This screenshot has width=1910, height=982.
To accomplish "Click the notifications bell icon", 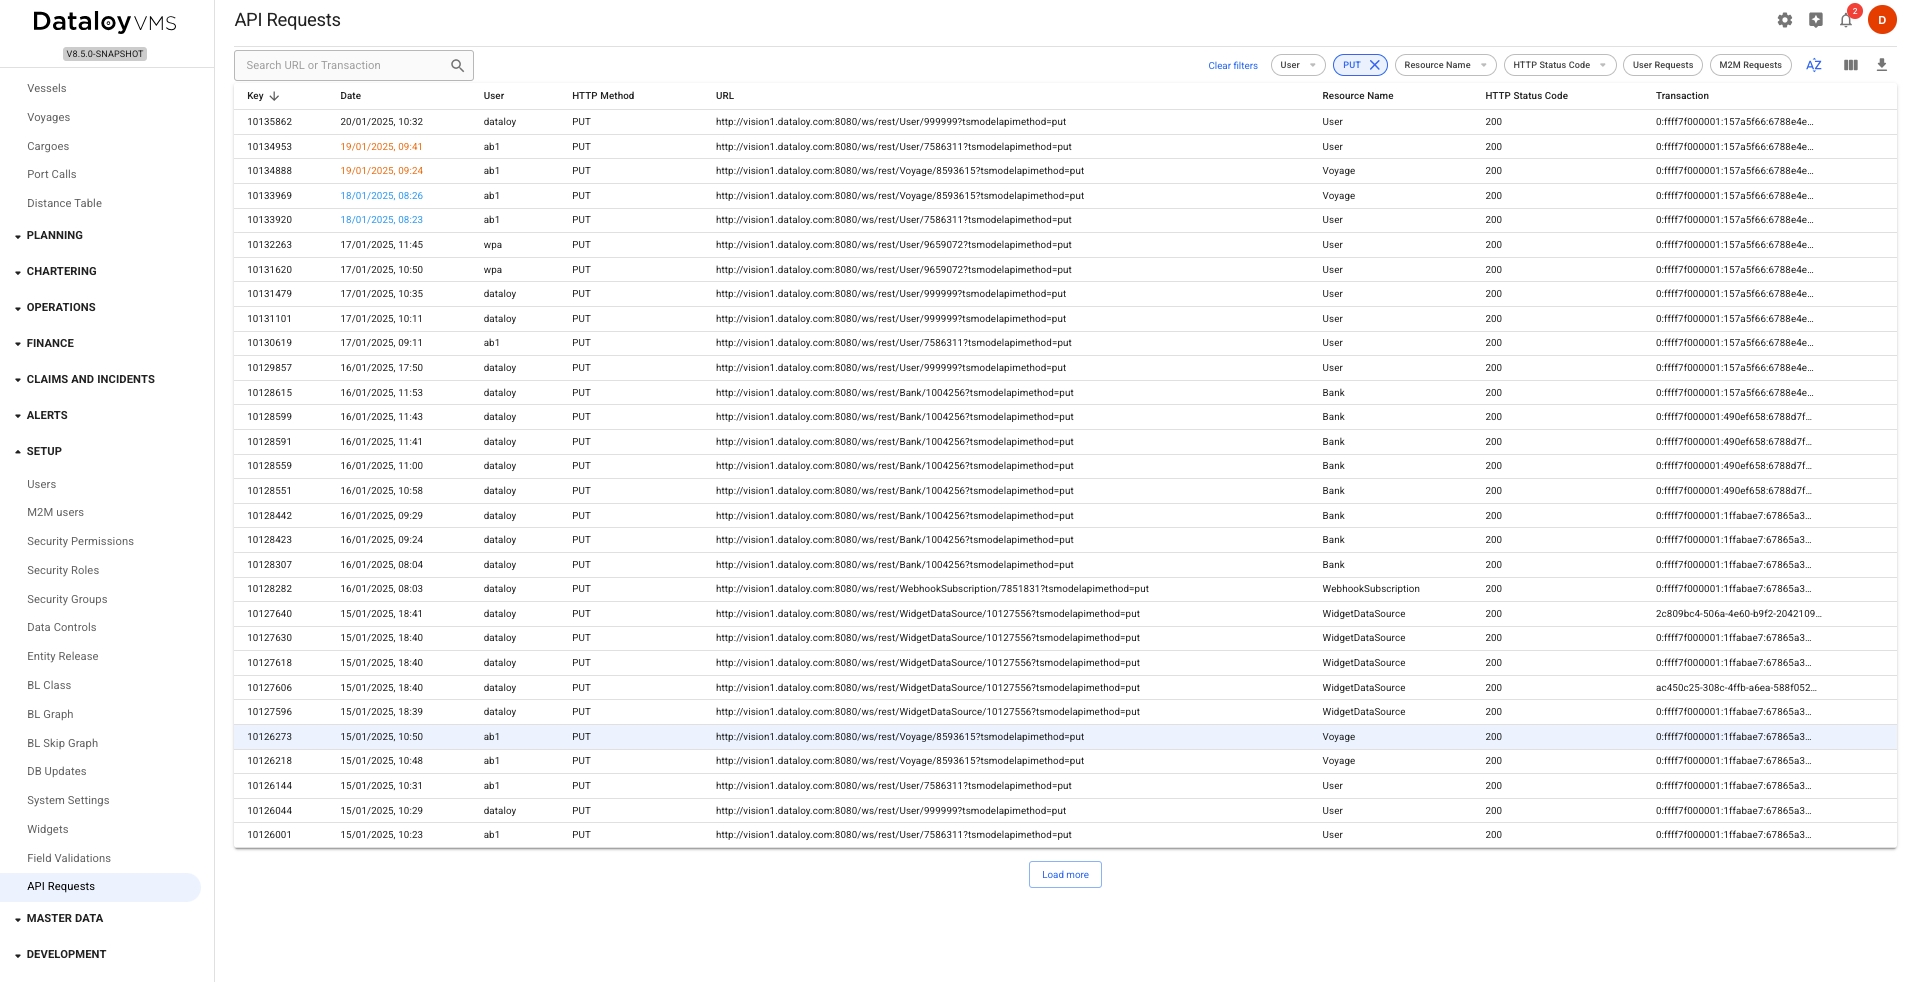I will (1846, 20).
